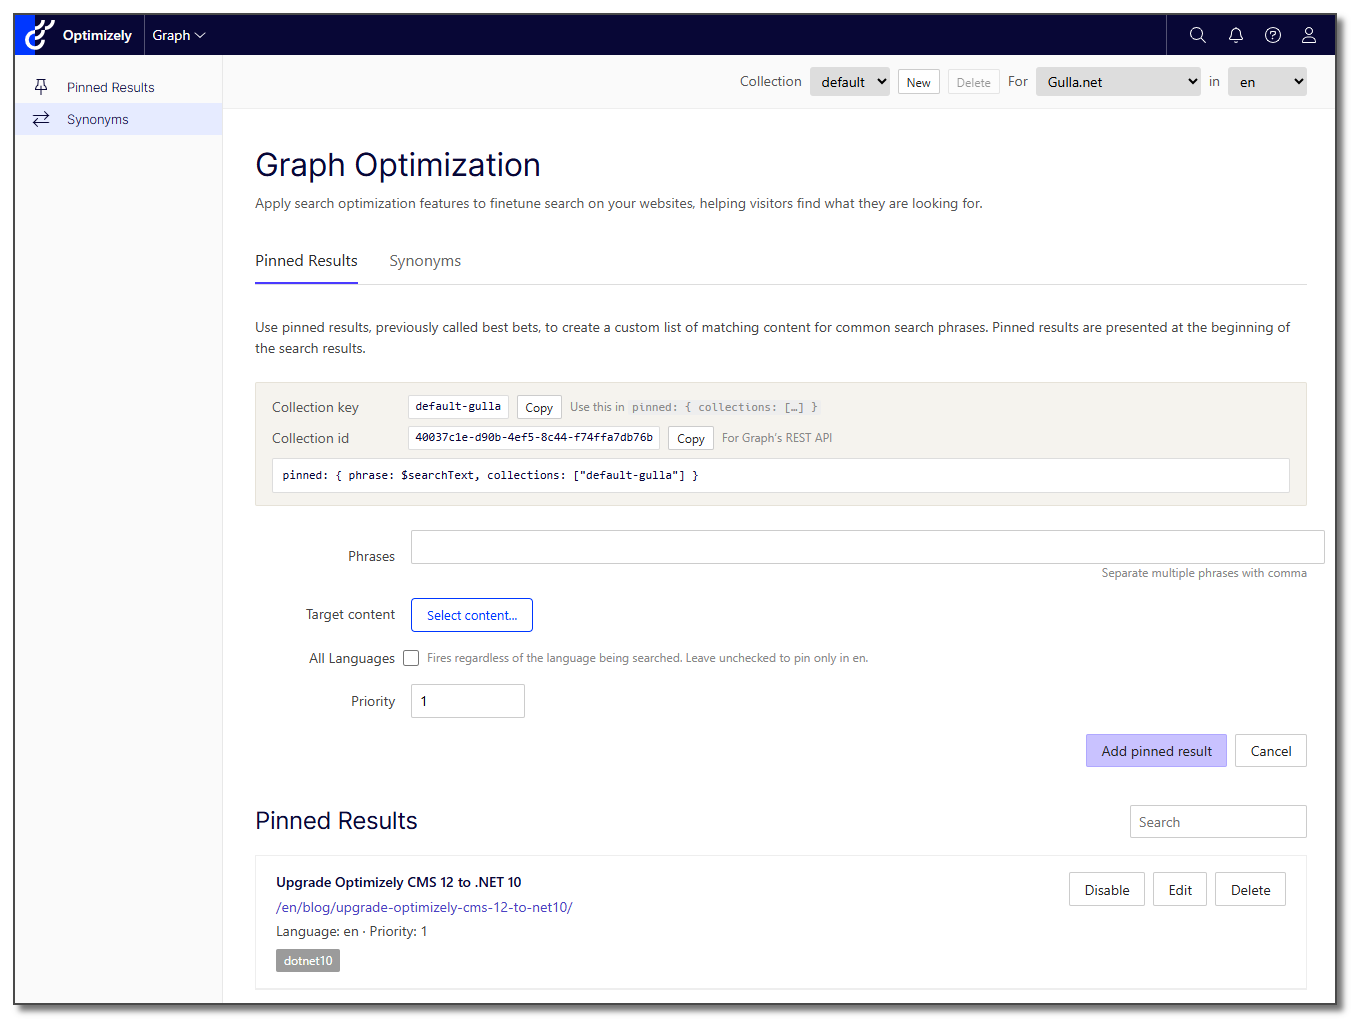
Task: Delete the Upgrade Optimizely CMS pinned result
Action: click(1250, 889)
